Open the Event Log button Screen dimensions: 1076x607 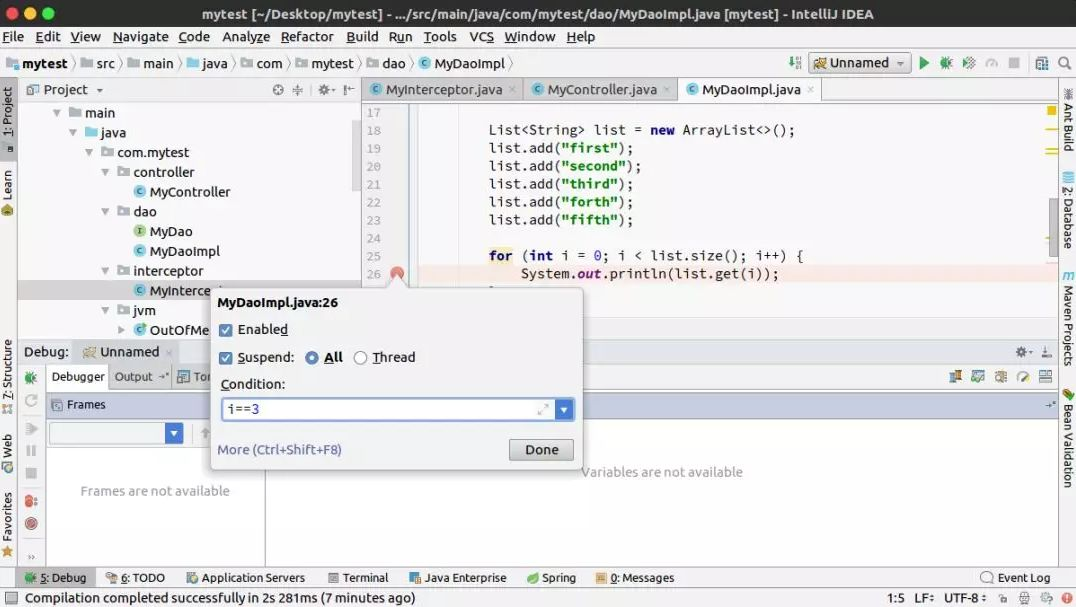[x=1016, y=578]
